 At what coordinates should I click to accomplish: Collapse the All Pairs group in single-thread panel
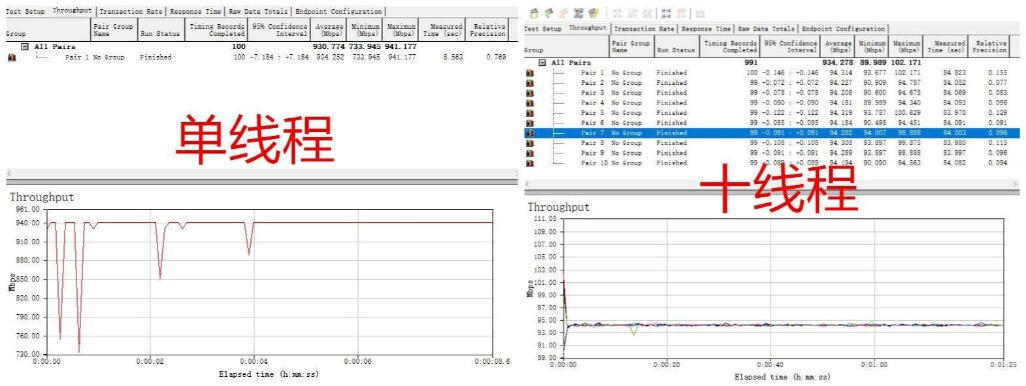[25, 47]
